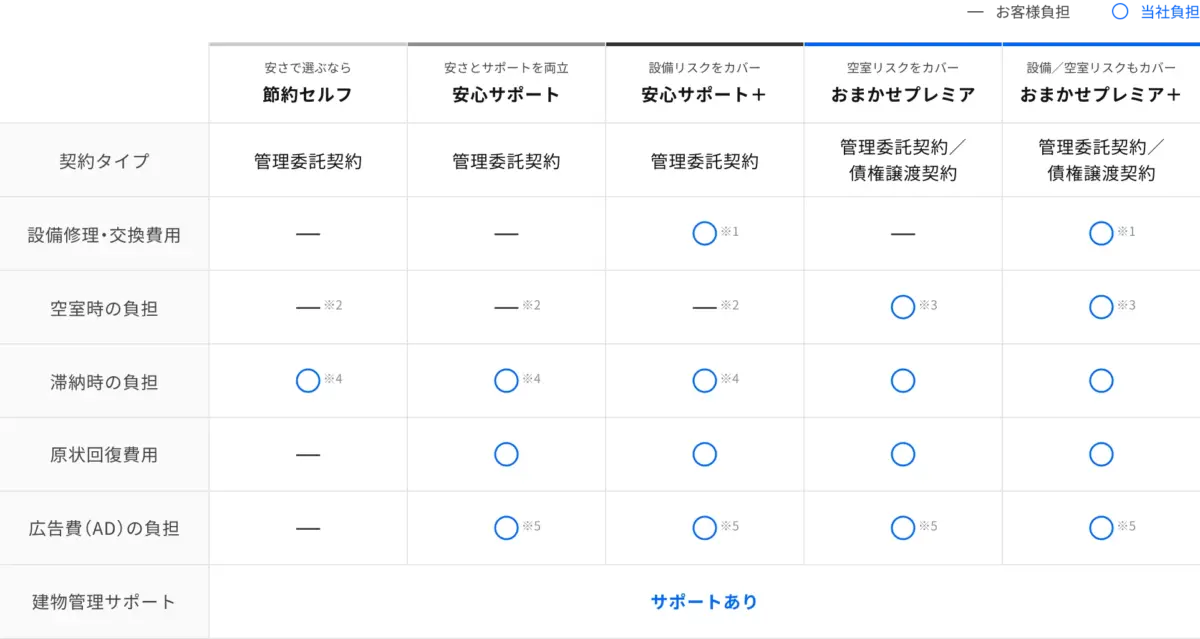Screen dimensions: 1200x639
Task: Click the dash mark for 原状回復費用 under 節約セルフ
Action: (308, 455)
